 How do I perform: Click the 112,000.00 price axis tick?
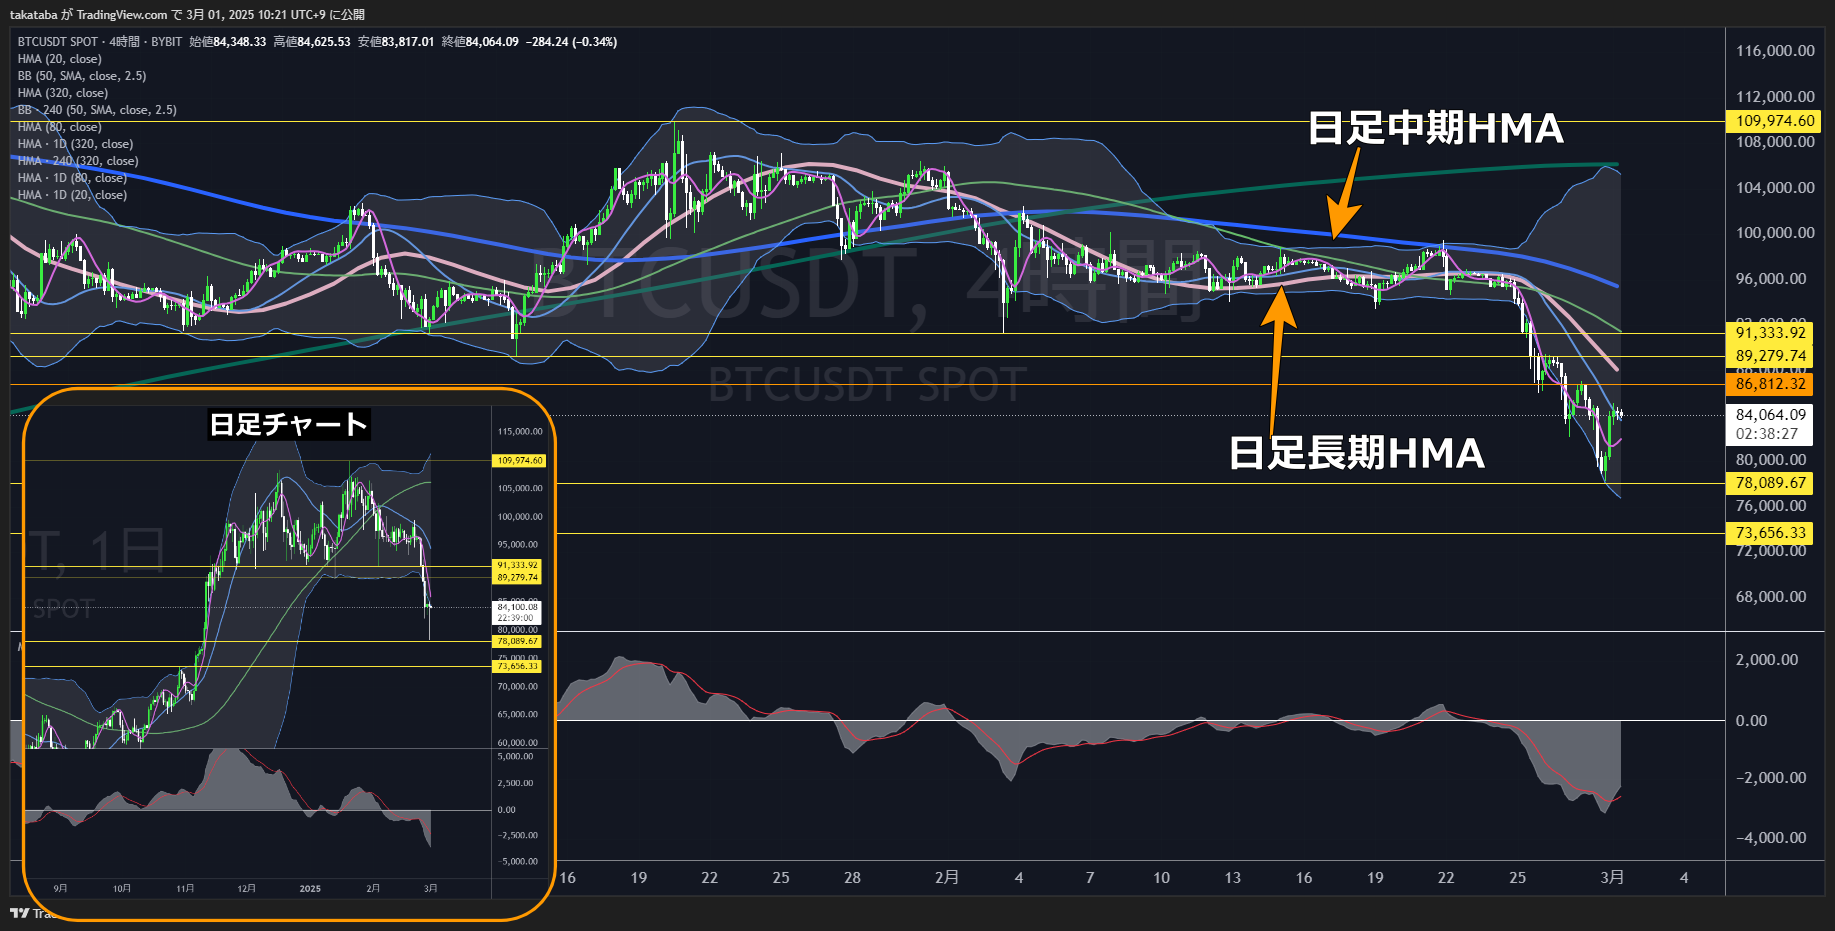pos(1775,97)
